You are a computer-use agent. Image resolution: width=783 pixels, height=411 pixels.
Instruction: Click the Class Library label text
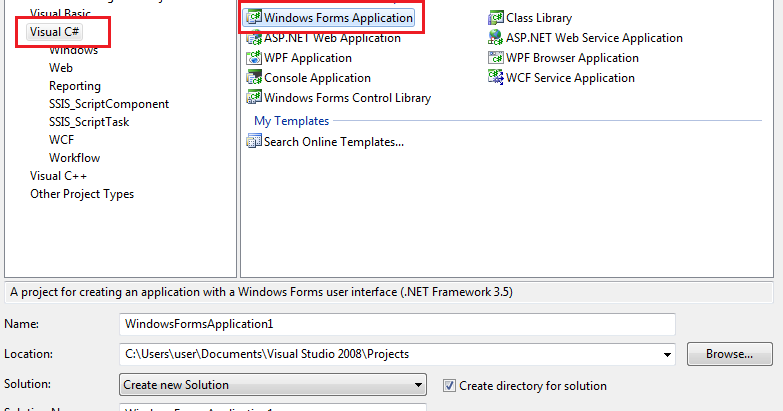[539, 18]
